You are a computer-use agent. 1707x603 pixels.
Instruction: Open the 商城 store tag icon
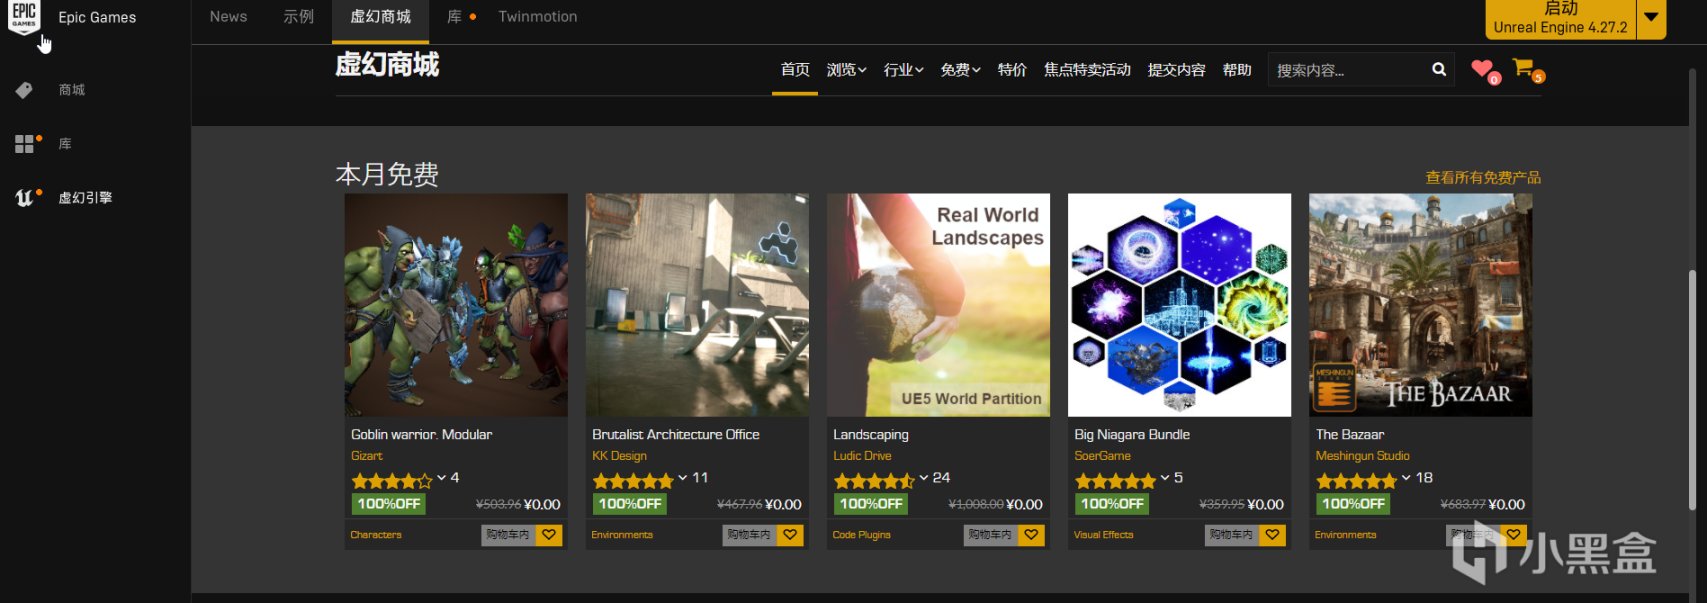[x=24, y=90]
